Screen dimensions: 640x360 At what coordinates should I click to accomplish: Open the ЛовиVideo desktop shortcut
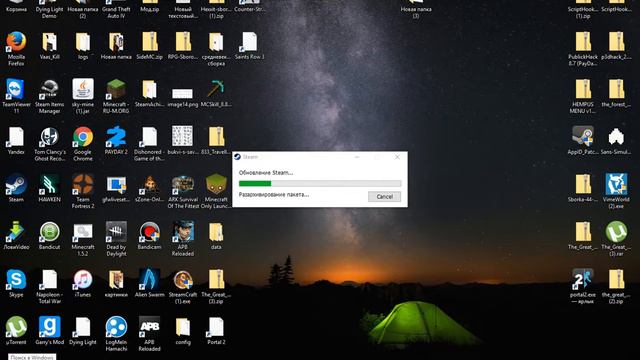click(16, 232)
